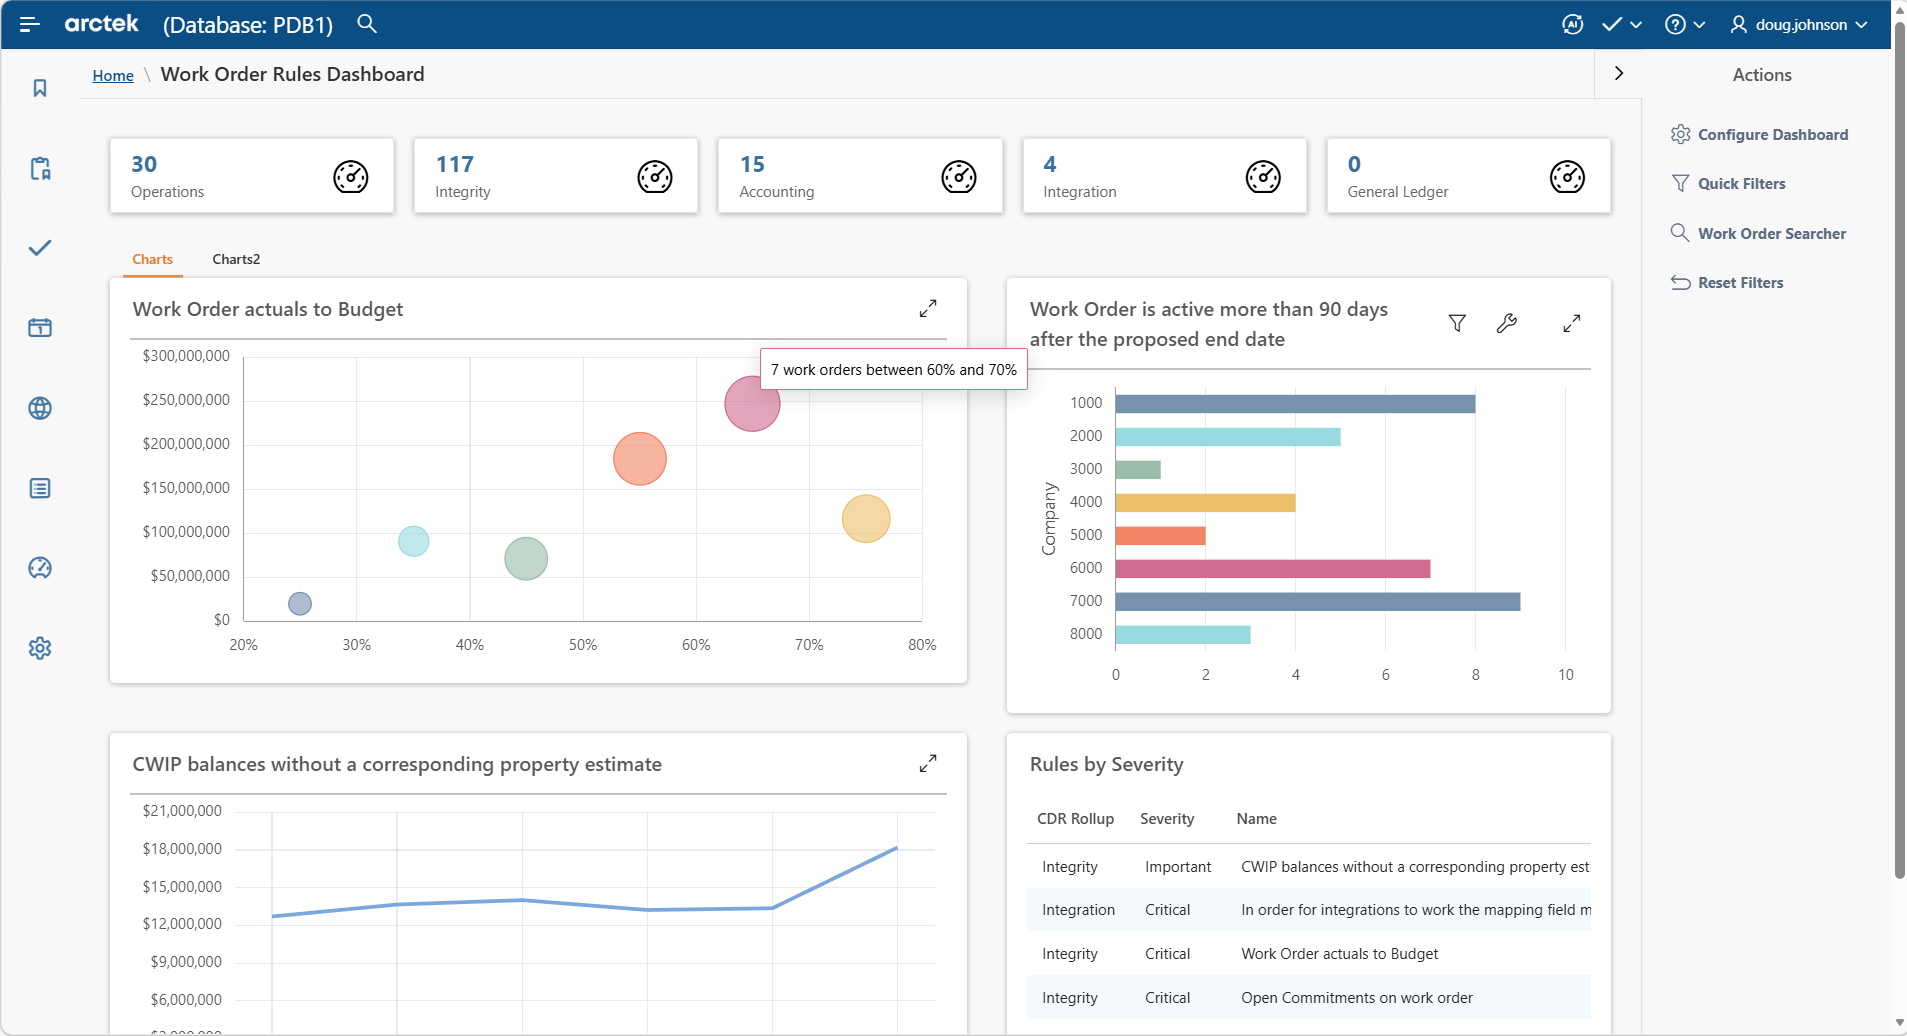The height and width of the screenshot is (1036, 1907).
Task: Click the globe sidebar icon
Action: pyautogui.click(x=40, y=408)
